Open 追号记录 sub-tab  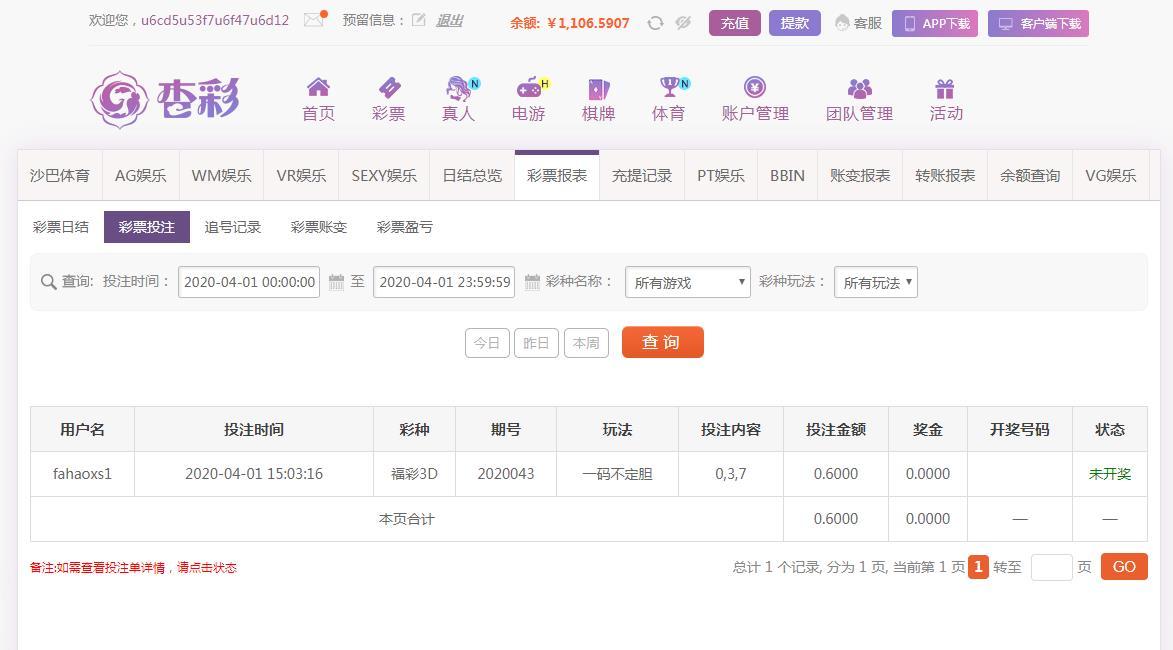coord(233,227)
